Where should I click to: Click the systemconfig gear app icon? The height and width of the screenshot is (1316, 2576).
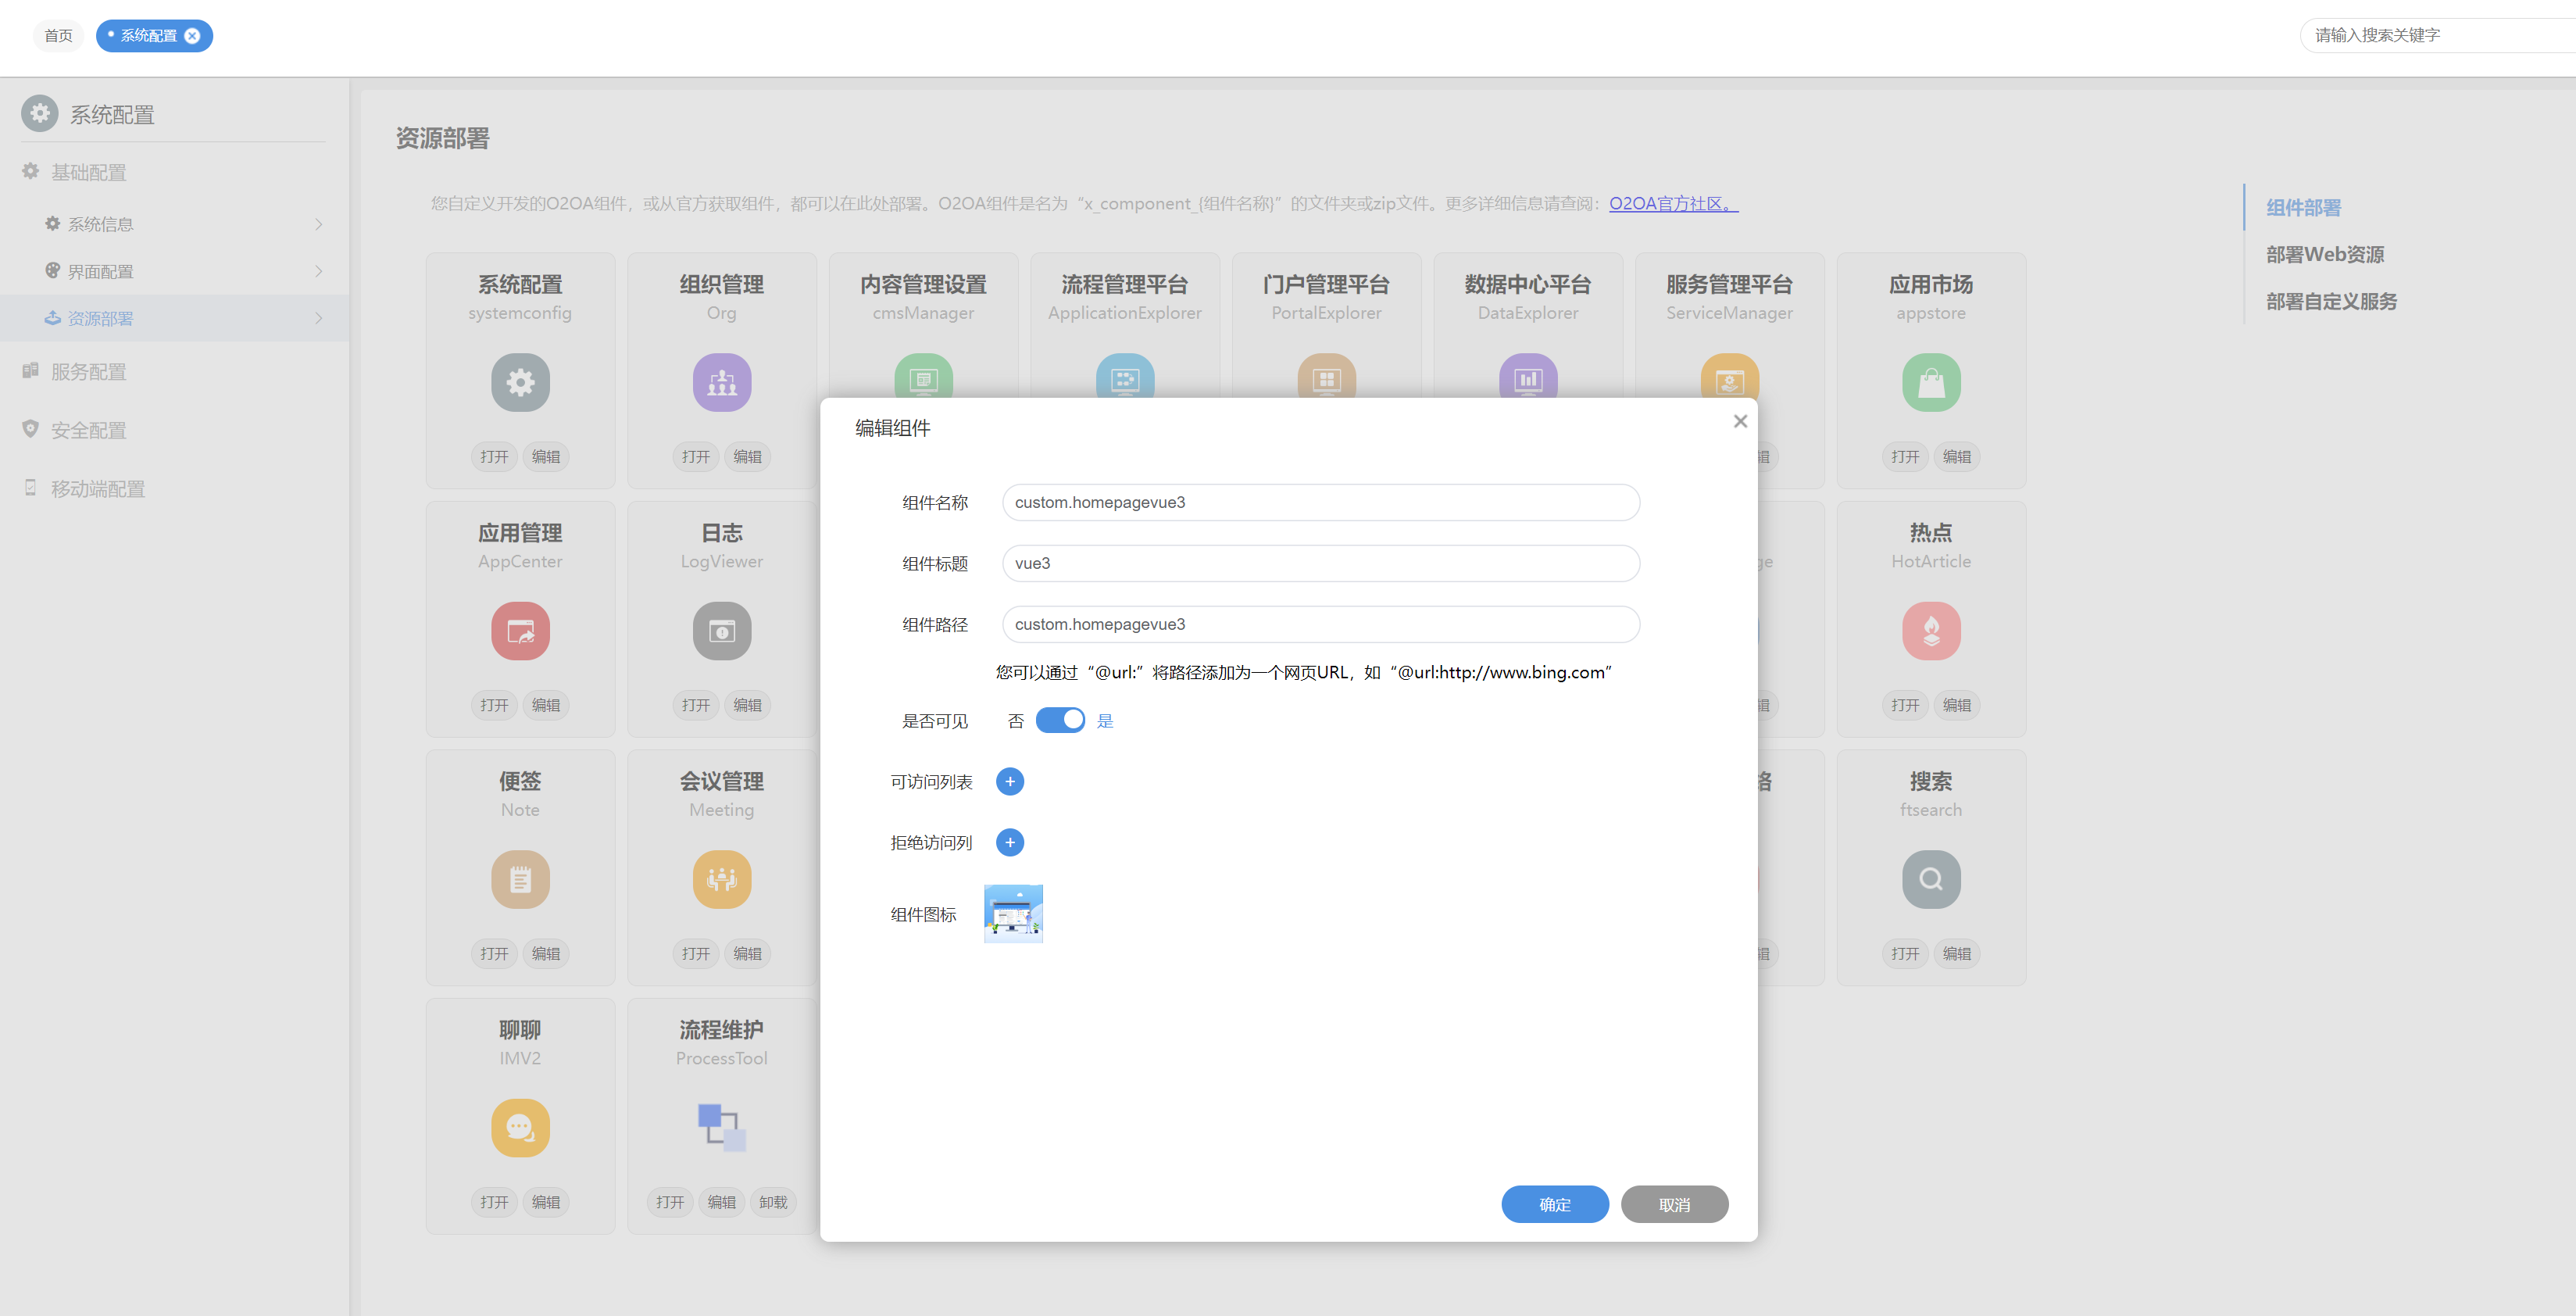point(520,382)
